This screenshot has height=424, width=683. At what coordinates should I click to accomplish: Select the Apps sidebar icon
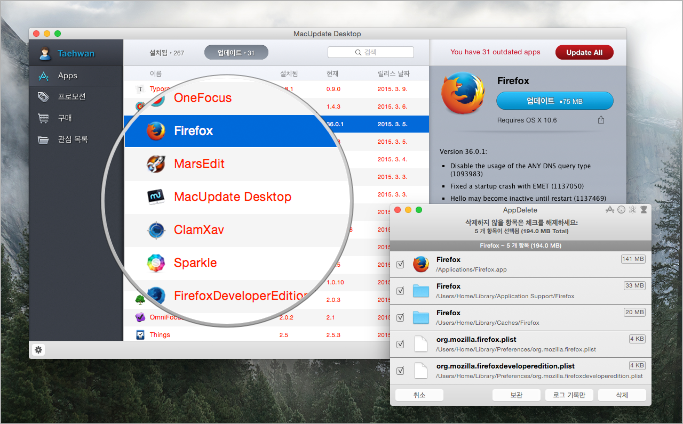(44, 76)
